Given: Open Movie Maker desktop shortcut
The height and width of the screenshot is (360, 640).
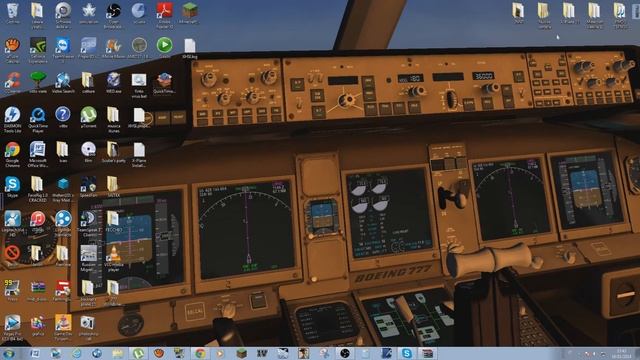Looking at the screenshot, I should click(x=113, y=49).
